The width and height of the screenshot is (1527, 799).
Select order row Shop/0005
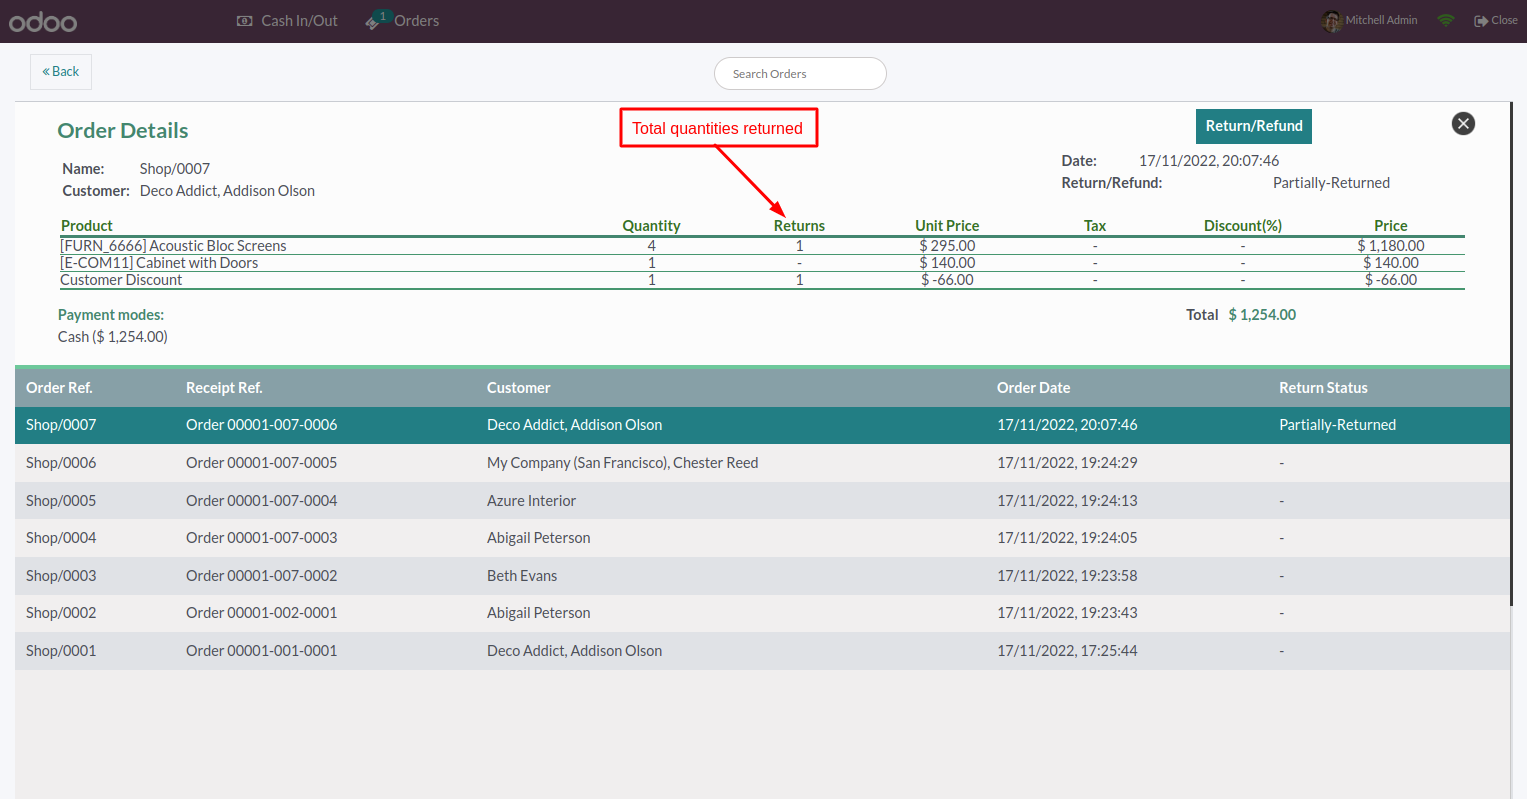pyautogui.click(x=762, y=501)
